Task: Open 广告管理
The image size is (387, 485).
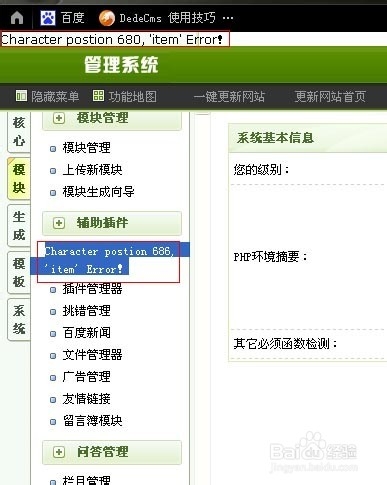Action: click(86, 377)
